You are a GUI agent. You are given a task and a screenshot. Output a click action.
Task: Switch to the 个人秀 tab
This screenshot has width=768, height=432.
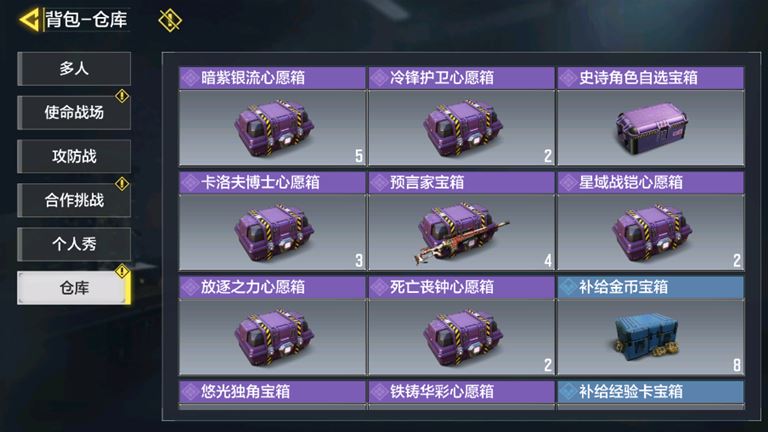click(x=74, y=244)
